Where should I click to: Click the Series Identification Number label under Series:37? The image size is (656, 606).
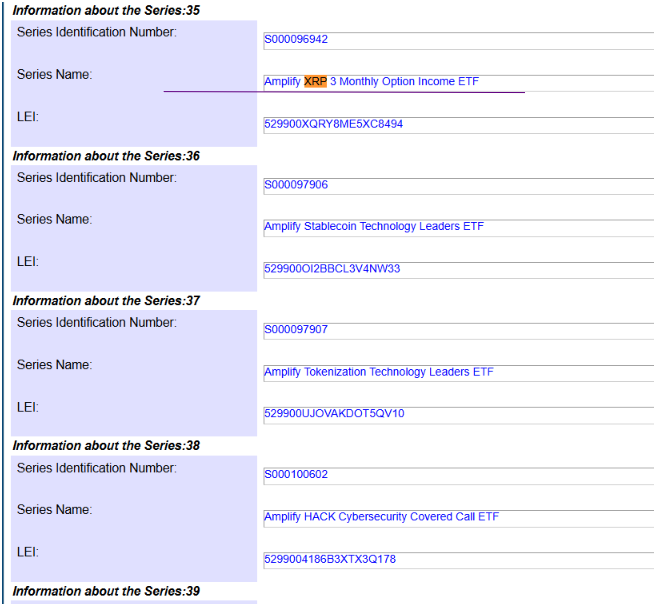coord(97,322)
